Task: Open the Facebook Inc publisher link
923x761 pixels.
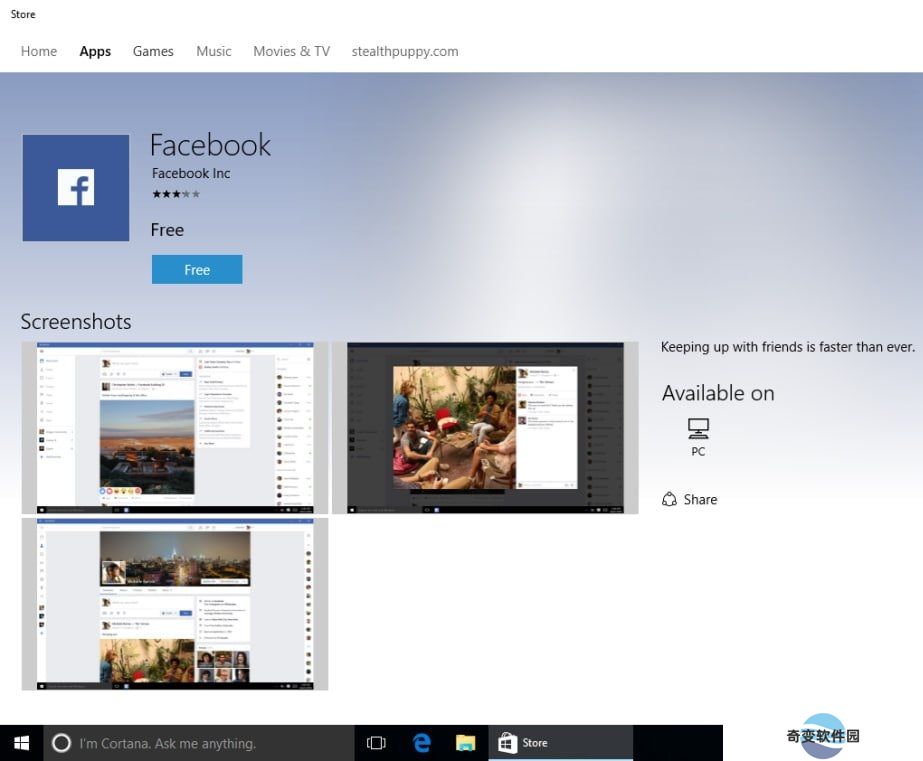Action: point(191,173)
